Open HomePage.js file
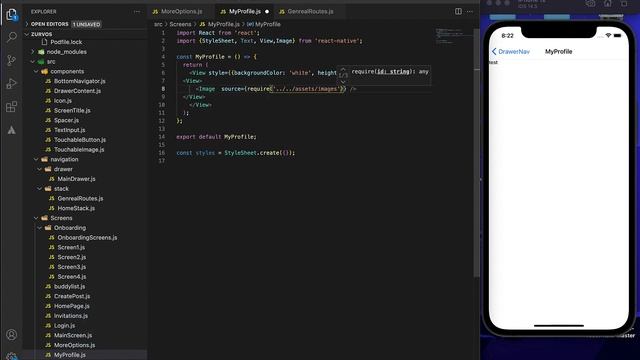Screen dimensions: 640x360 (x=71, y=307)
